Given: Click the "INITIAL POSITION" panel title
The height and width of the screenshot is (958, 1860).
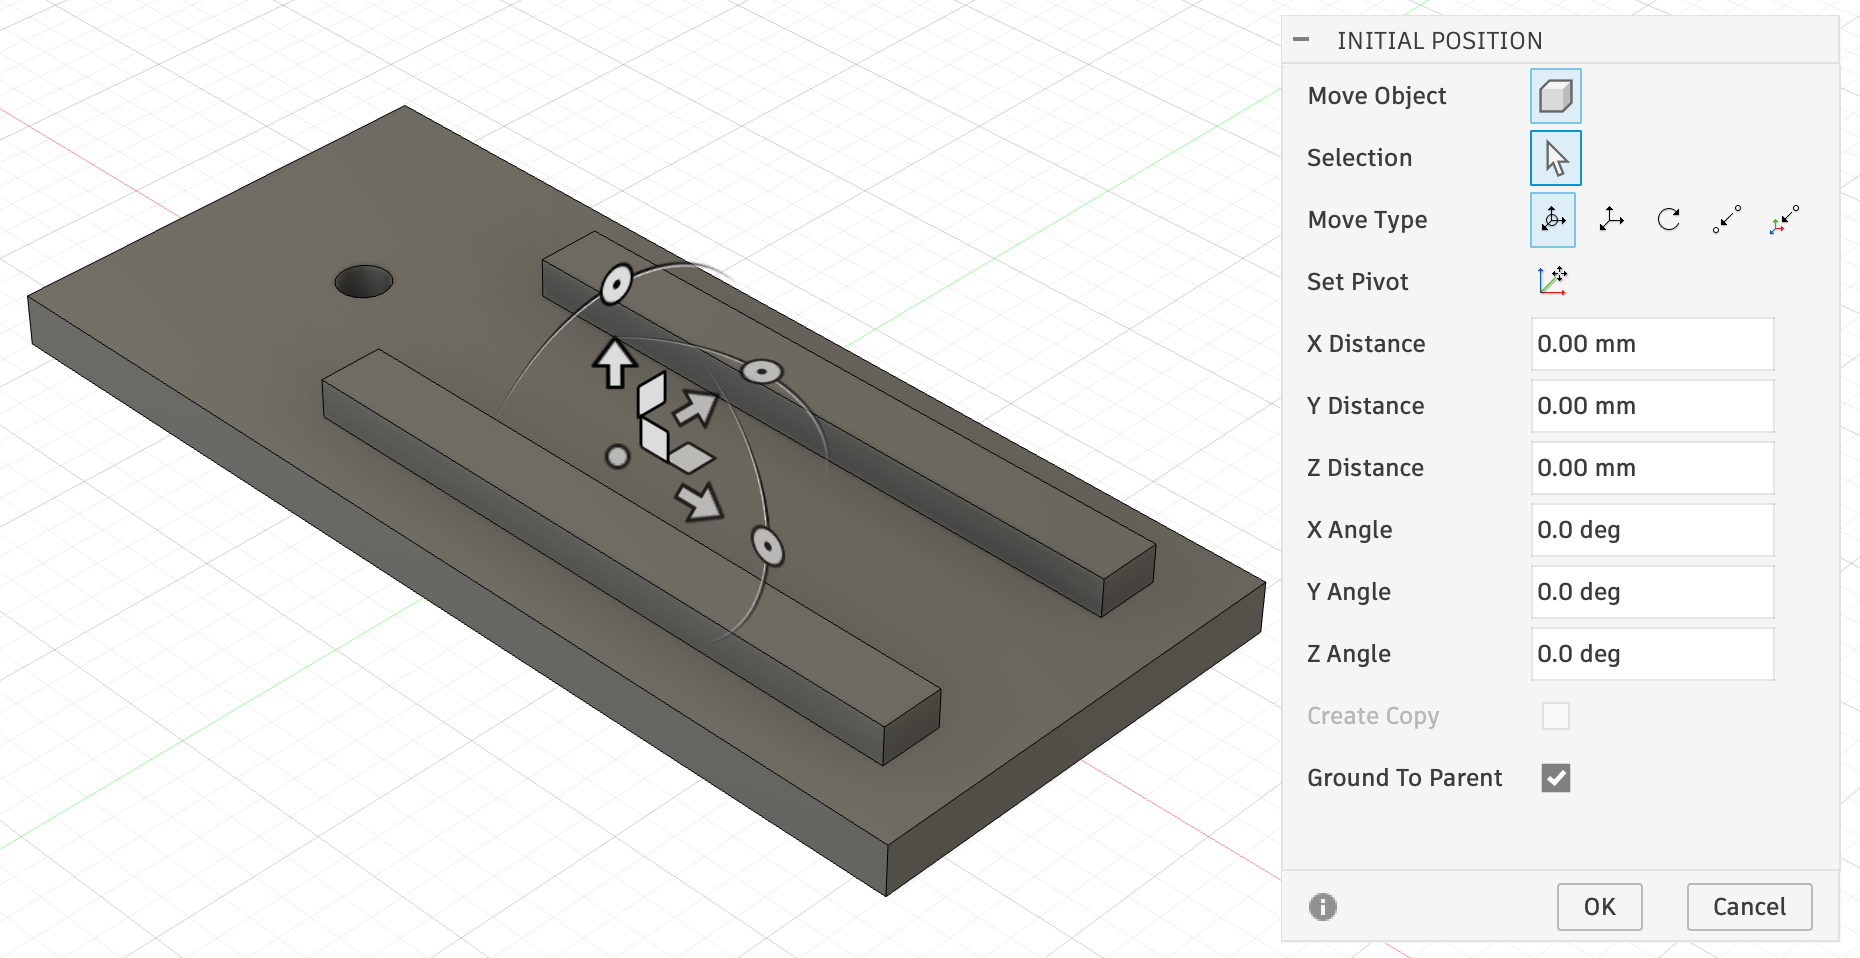Looking at the screenshot, I should [1439, 41].
